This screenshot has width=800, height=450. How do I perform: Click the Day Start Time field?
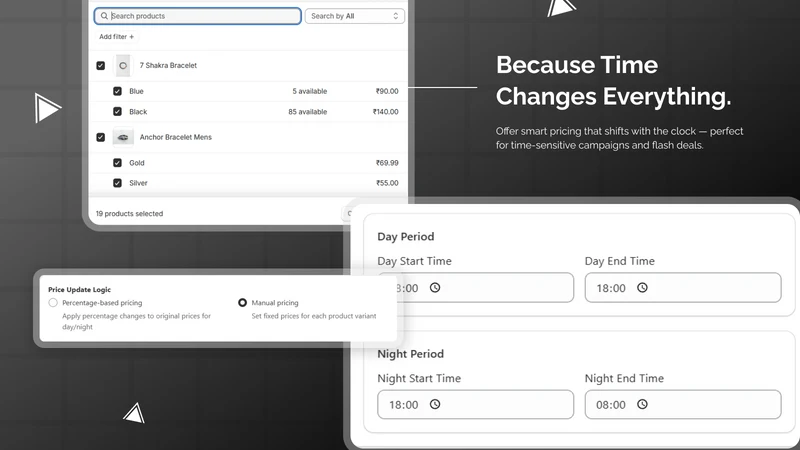coord(476,287)
